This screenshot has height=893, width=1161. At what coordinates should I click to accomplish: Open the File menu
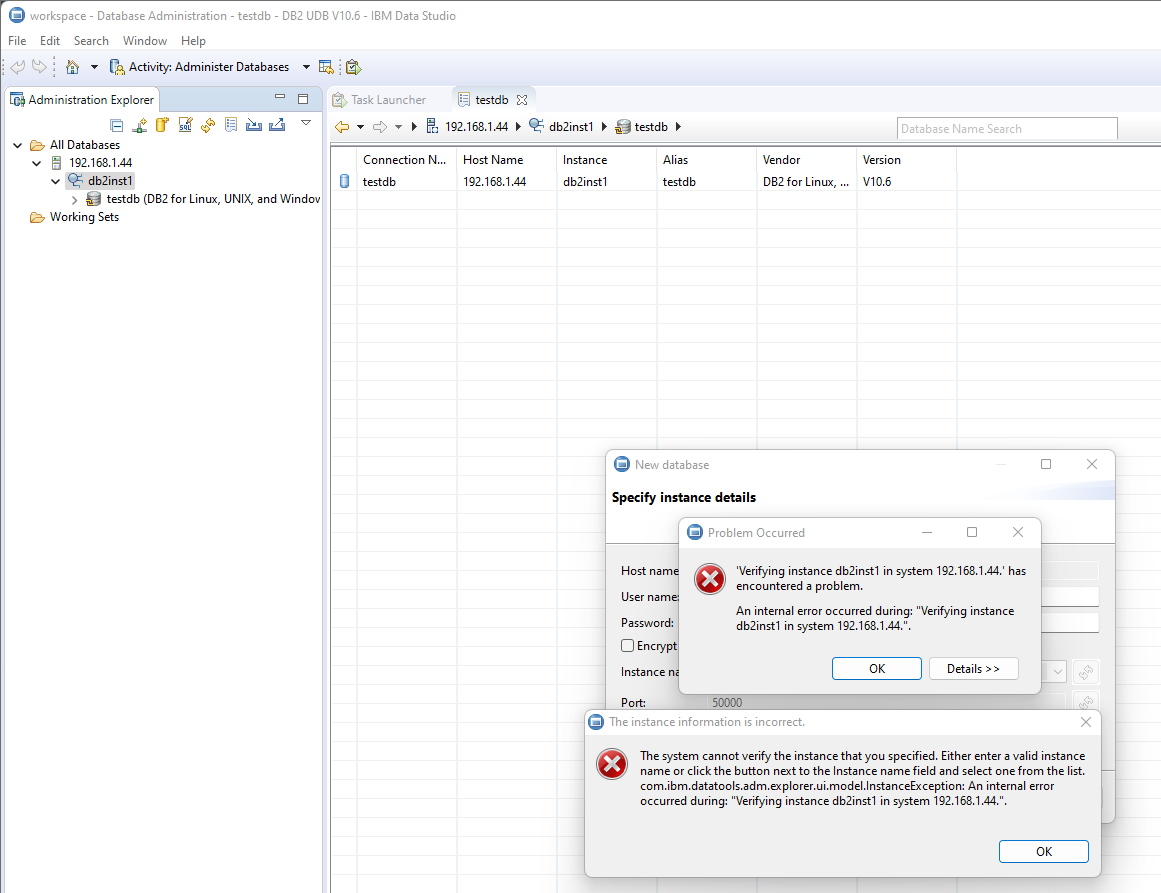(17, 41)
